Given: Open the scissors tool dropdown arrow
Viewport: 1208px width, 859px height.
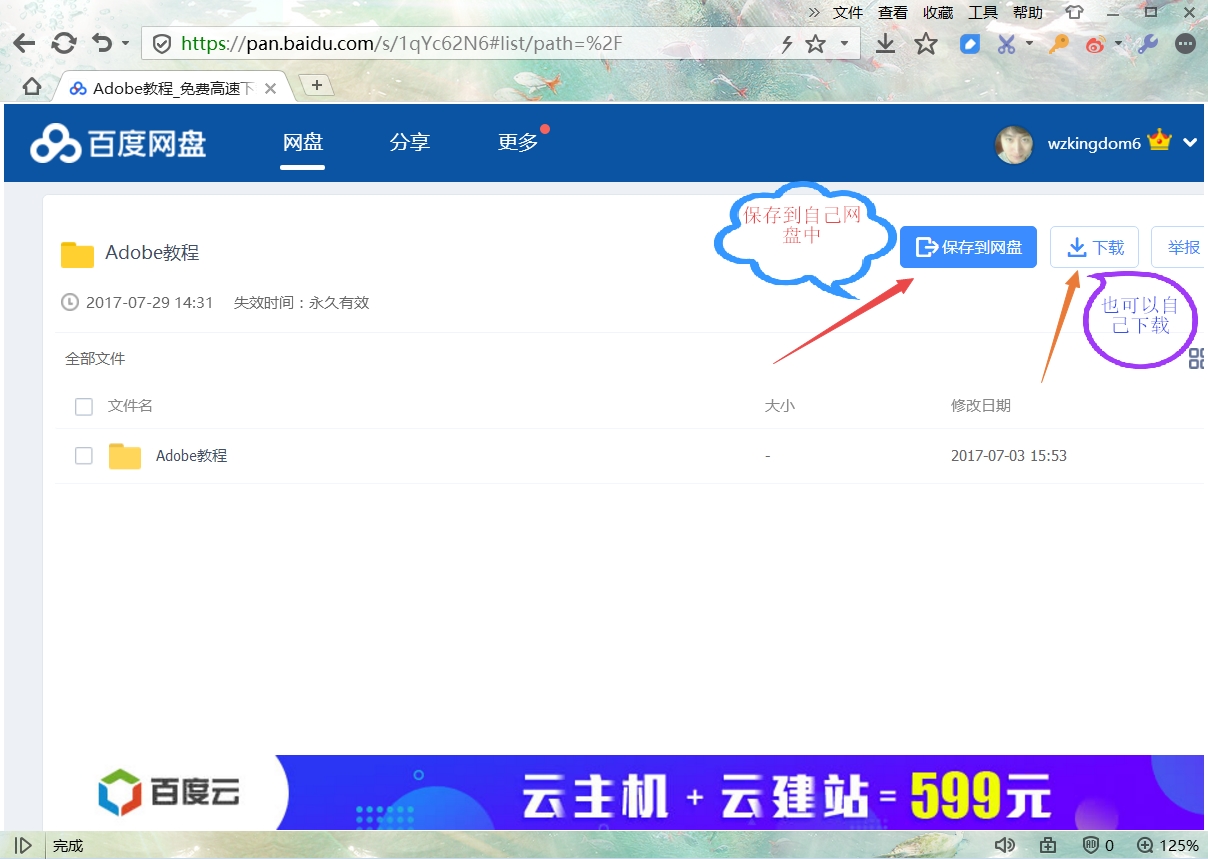Looking at the screenshot, I should point(1028,44).
